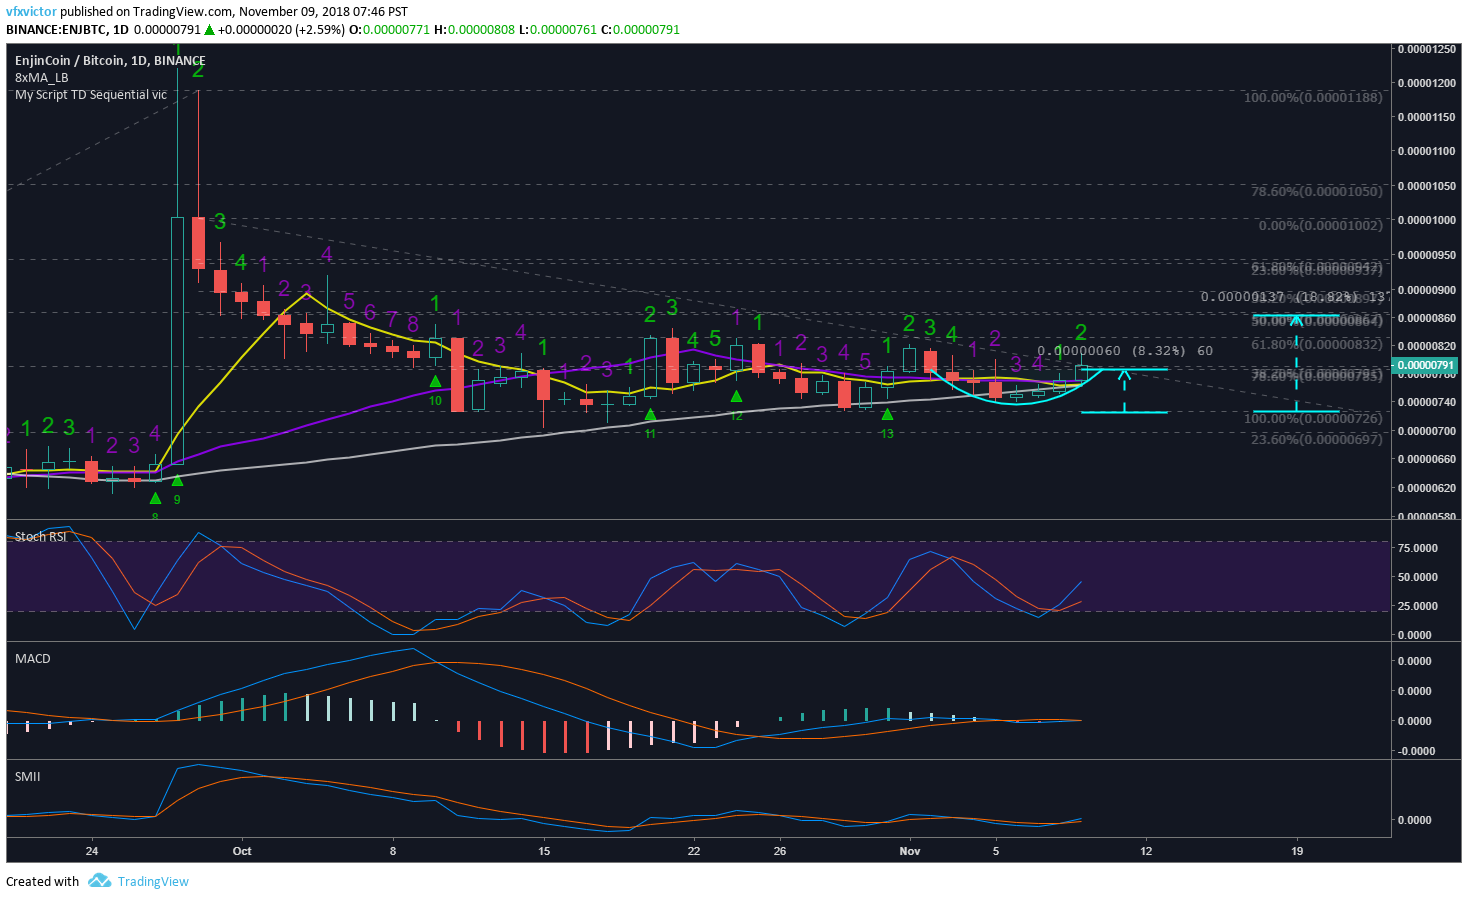This screenshot has height=899, width=1468.
Task: Click the TradingView cloud logo icon
Action: click(x=99, y=881)
